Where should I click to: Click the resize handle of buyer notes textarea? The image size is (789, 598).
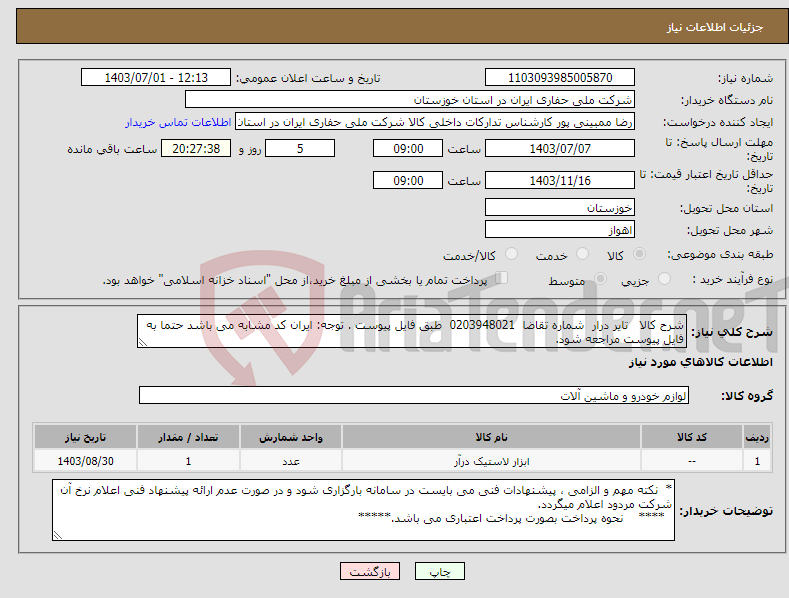pyautogui.click(x=58, y=535)
